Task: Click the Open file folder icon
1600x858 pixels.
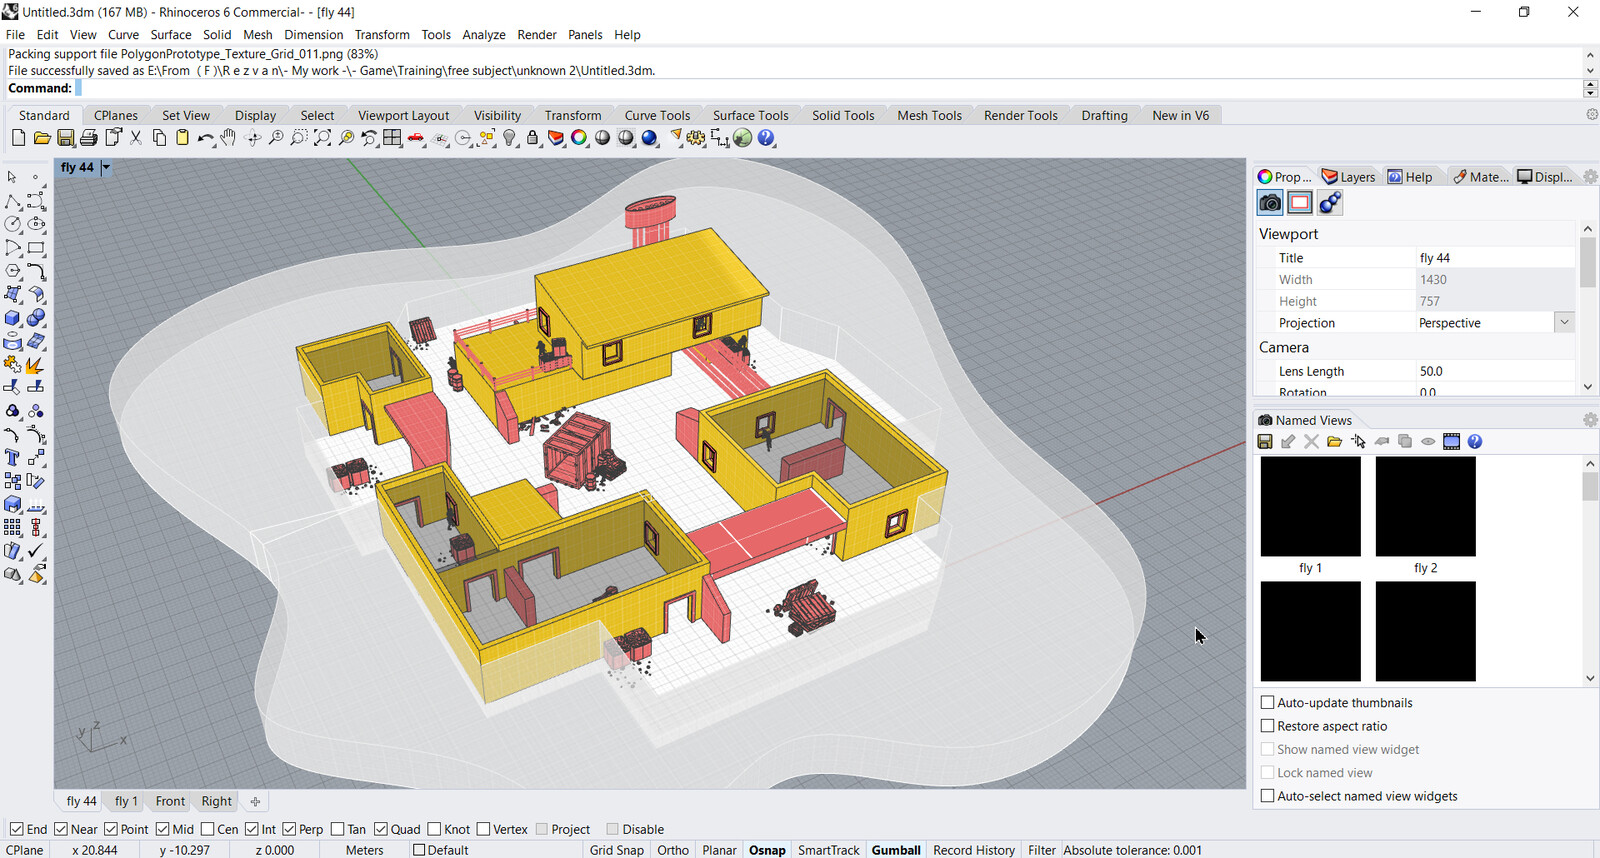Action: pyautogui.click(x=42, y=138)
